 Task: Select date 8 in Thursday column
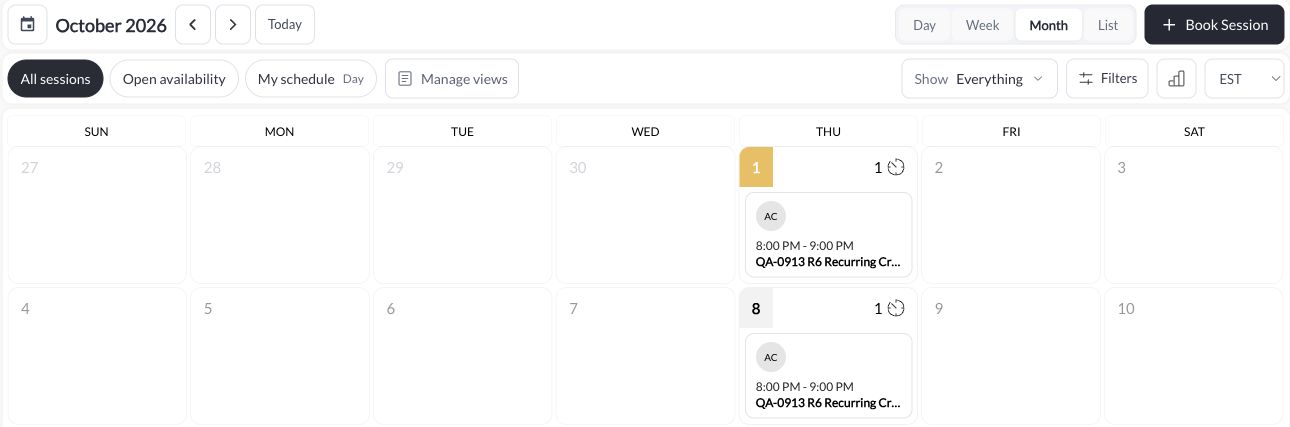pyautogui.click(x=756, y=308)
